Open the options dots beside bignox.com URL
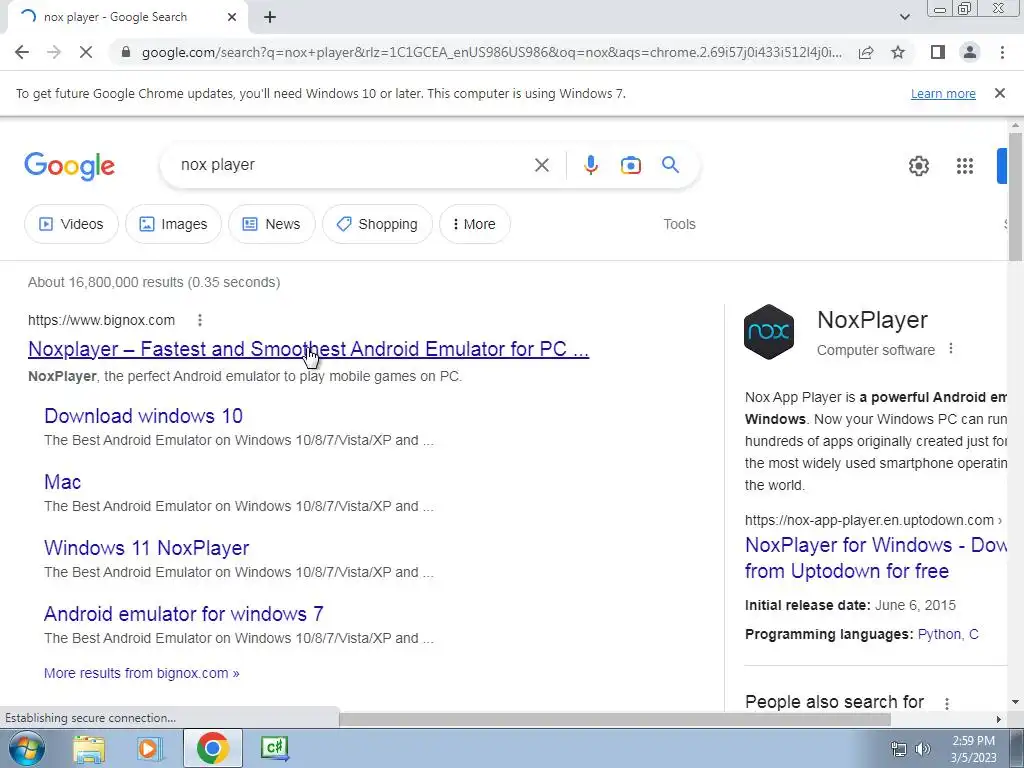 [200, 320]
